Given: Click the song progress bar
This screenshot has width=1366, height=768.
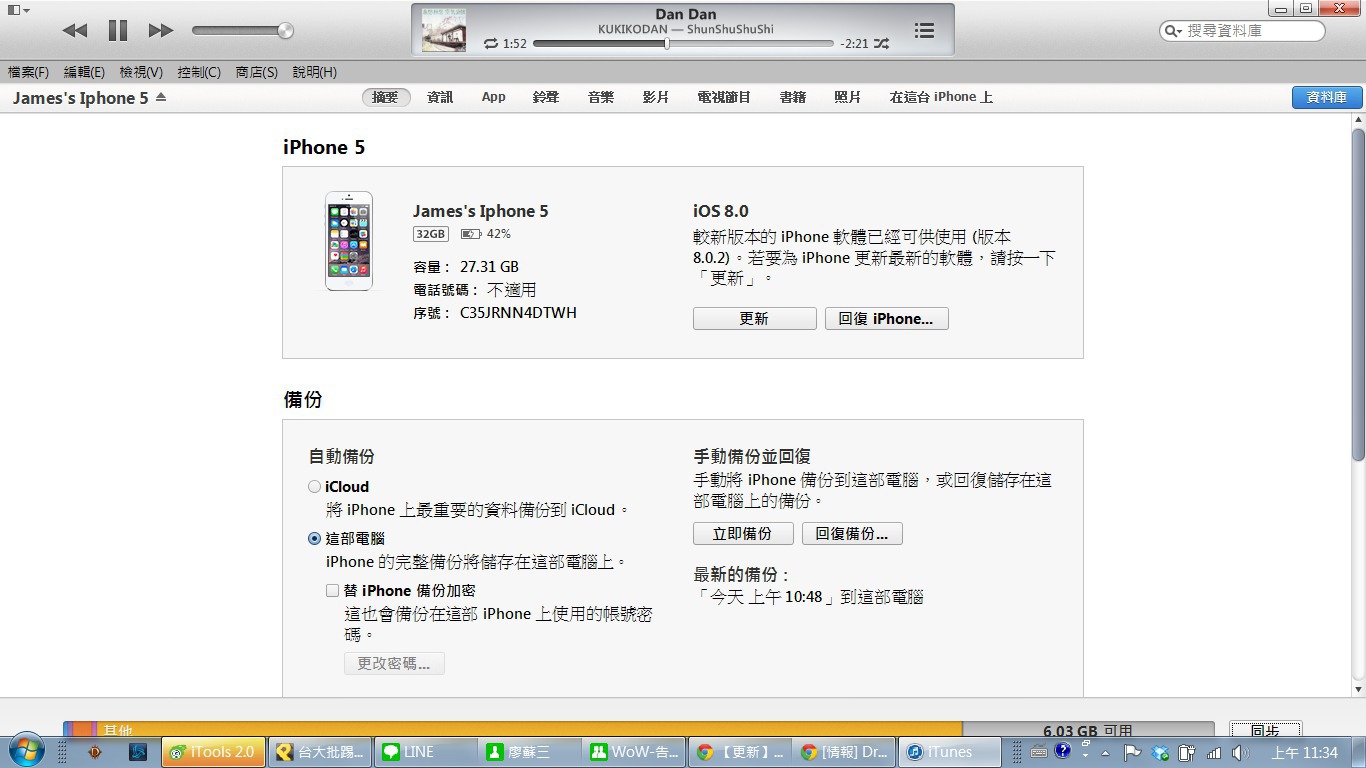Looking at the screenshot, I should (x=683, y=44).
